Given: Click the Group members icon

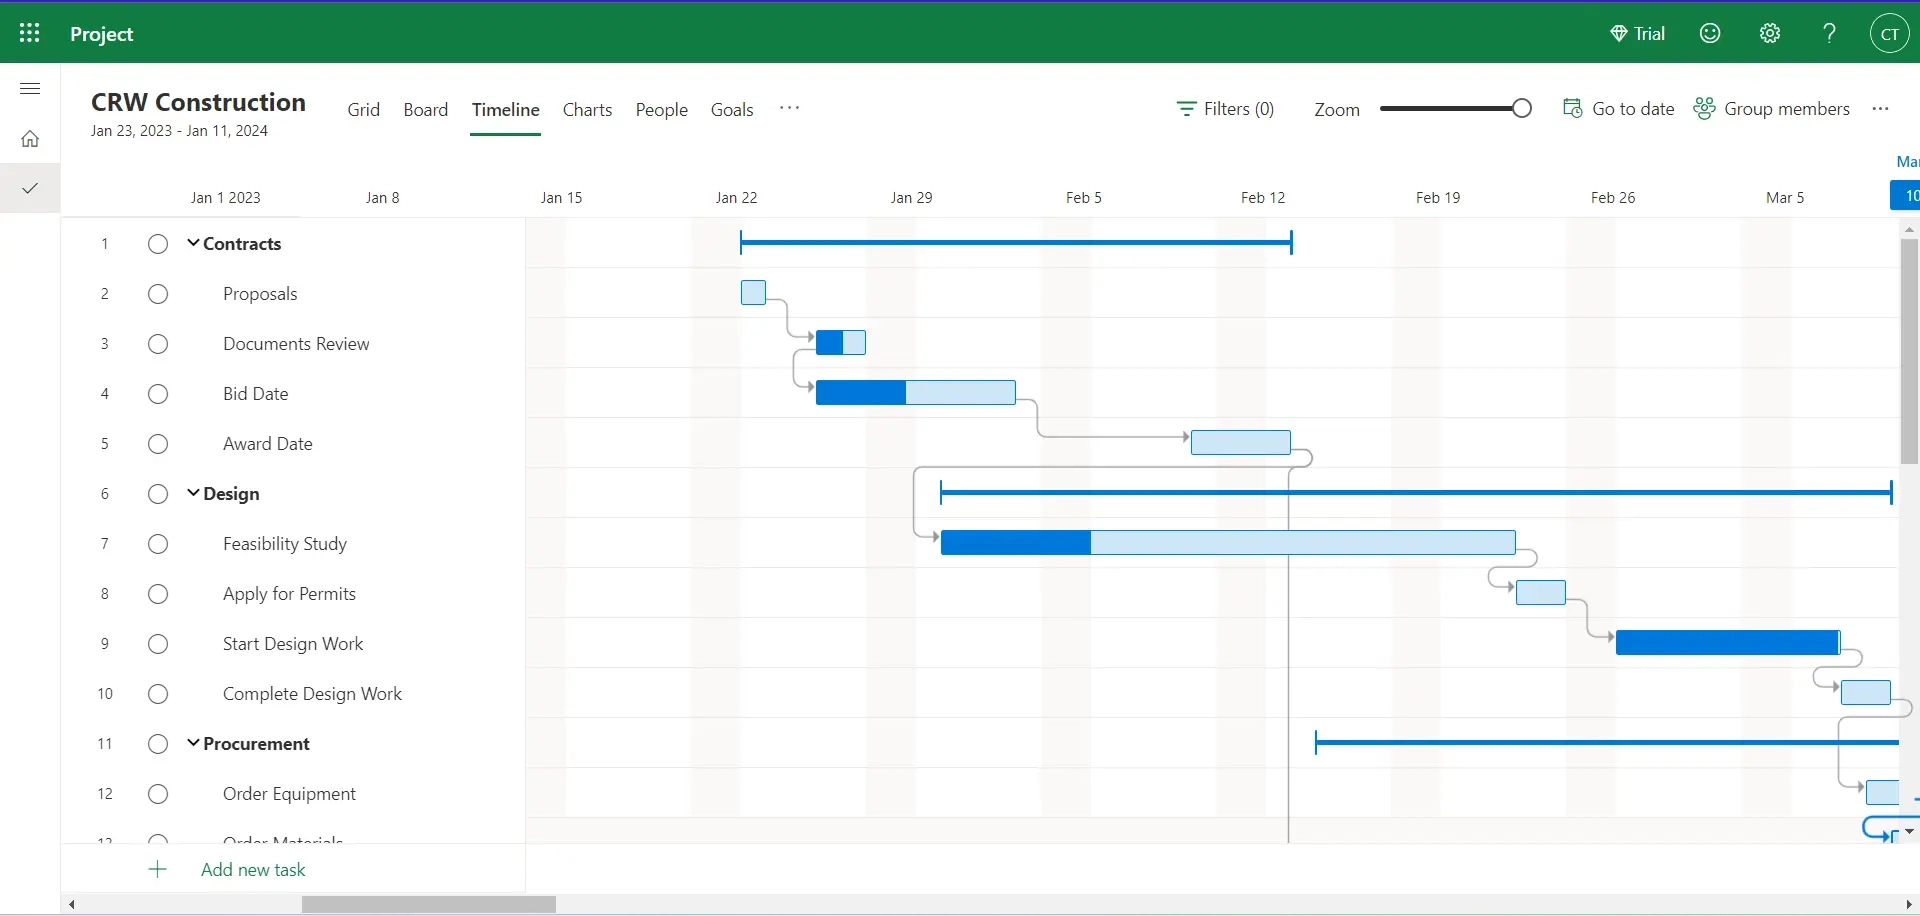Looking at the screenshot, I should click(1703, 108).
